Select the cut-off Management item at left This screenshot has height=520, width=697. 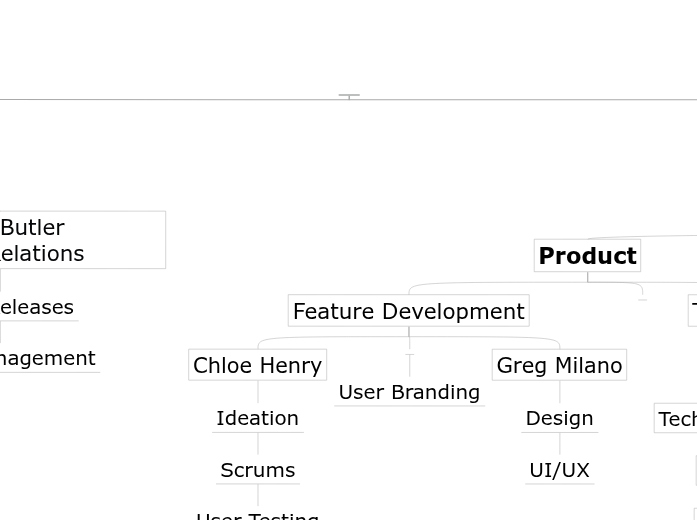coord(48,358)
